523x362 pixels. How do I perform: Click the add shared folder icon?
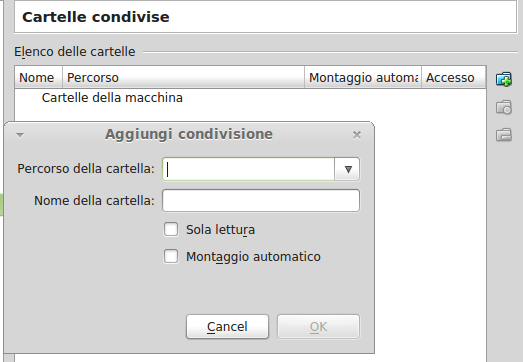tap(504, 79)
